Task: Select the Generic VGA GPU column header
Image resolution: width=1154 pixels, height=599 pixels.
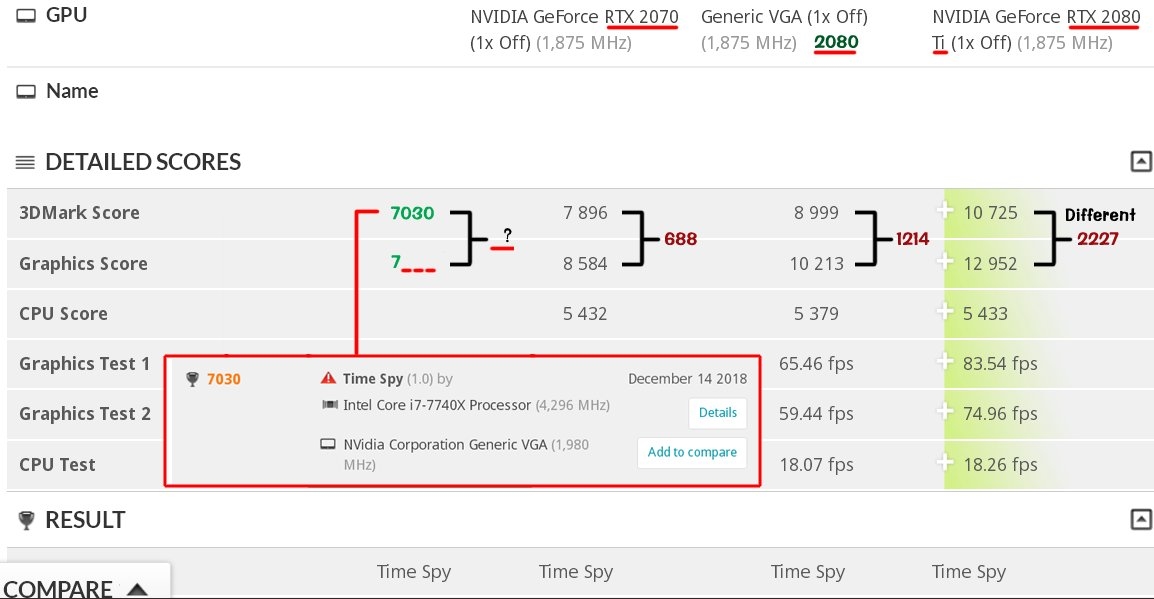Action: tap(784, 17)
